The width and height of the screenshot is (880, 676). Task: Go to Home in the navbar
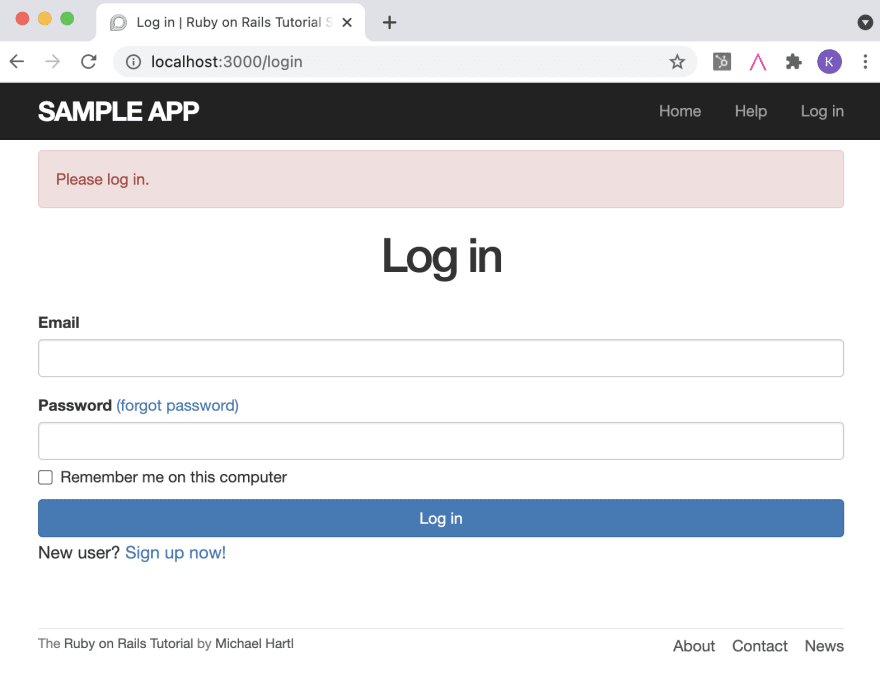coord(680,111)
